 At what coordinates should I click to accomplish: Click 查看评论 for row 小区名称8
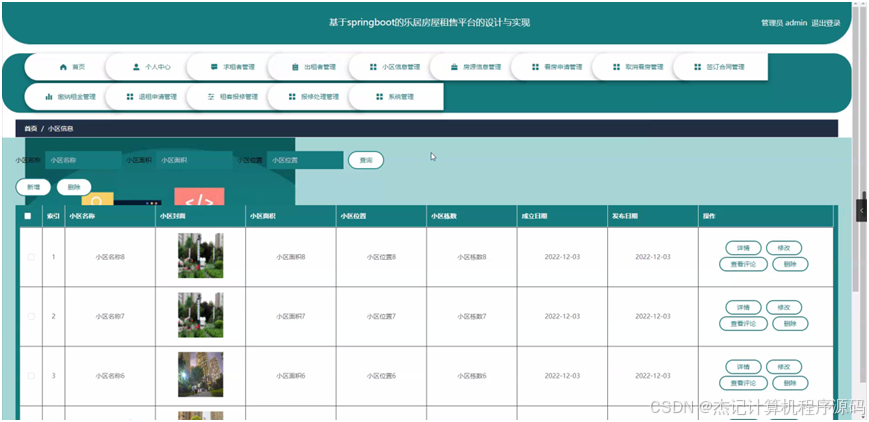coord(743,265)
